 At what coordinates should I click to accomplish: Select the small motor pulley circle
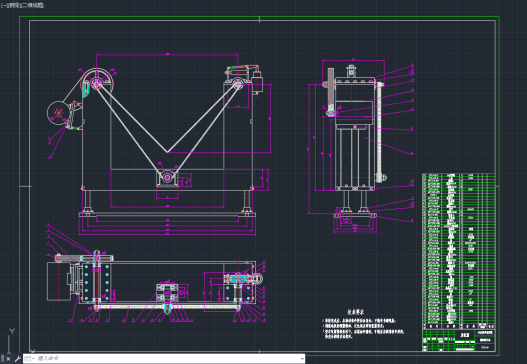coord(59,113)
